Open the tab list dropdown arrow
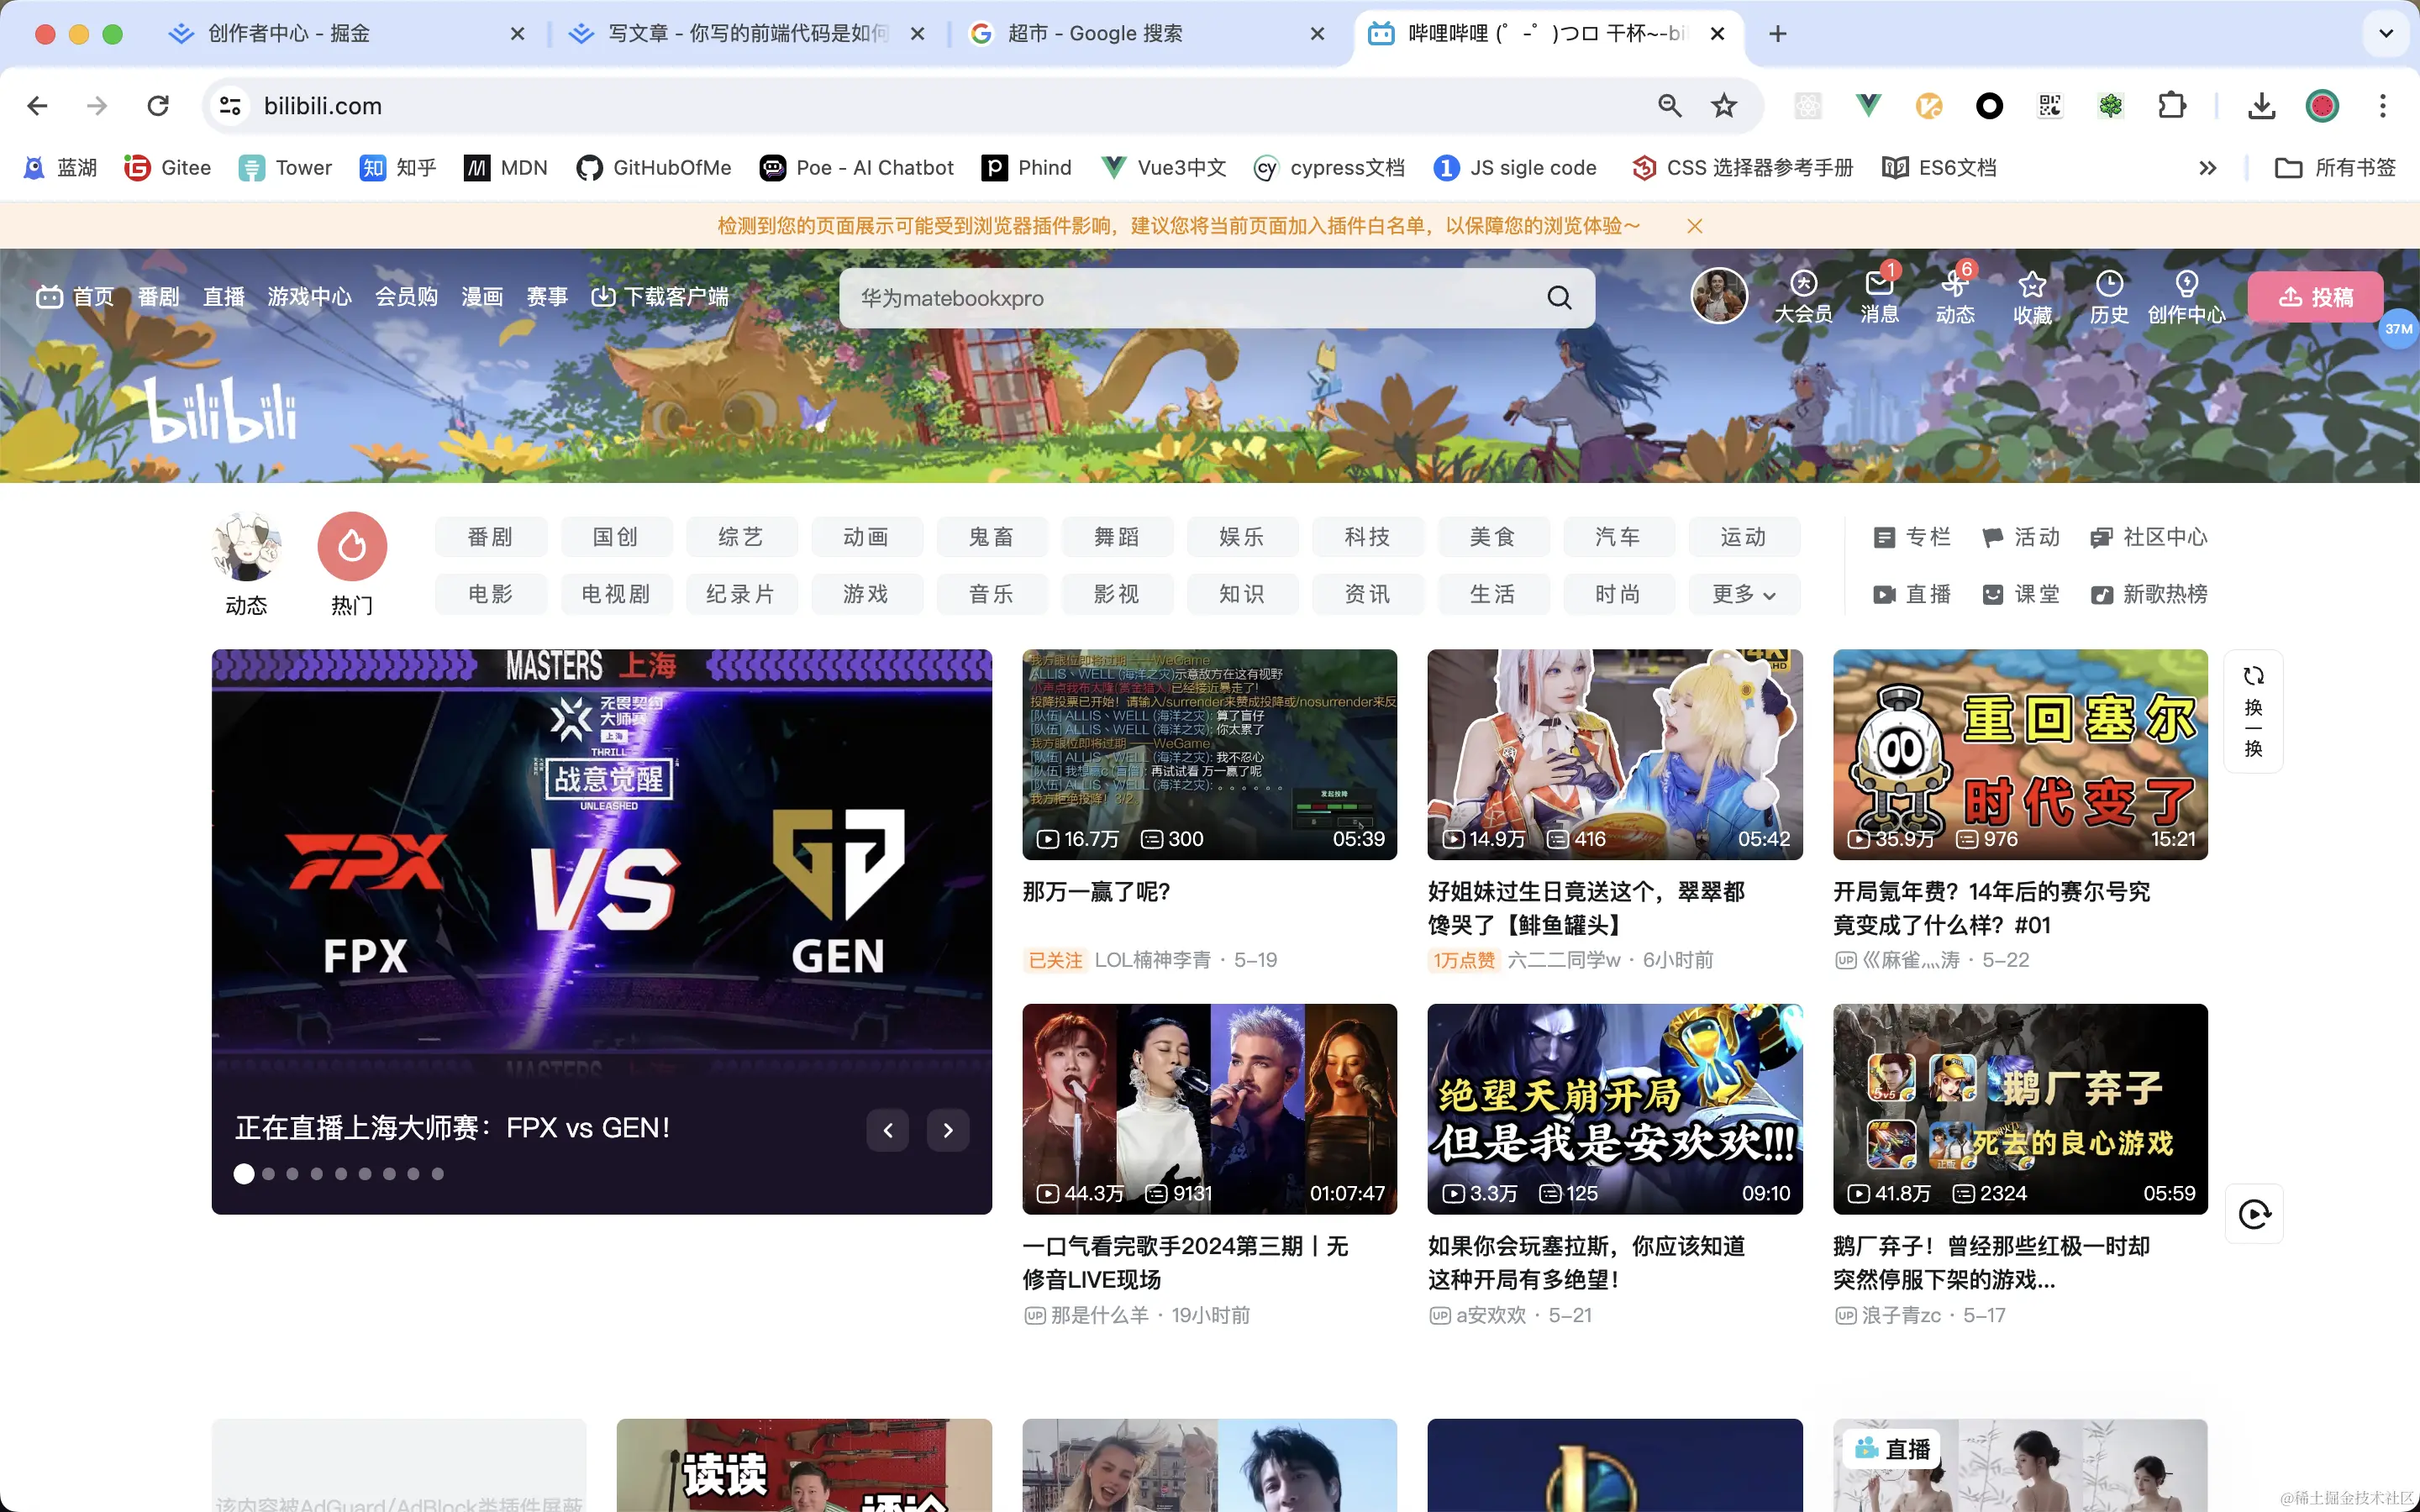The image size is (2420, 1512). 2386,34
